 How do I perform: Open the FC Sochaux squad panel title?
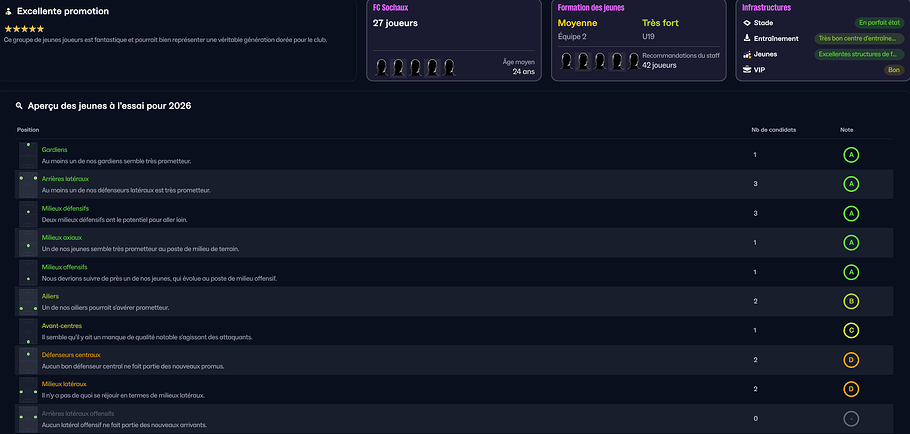coord(391,8)
